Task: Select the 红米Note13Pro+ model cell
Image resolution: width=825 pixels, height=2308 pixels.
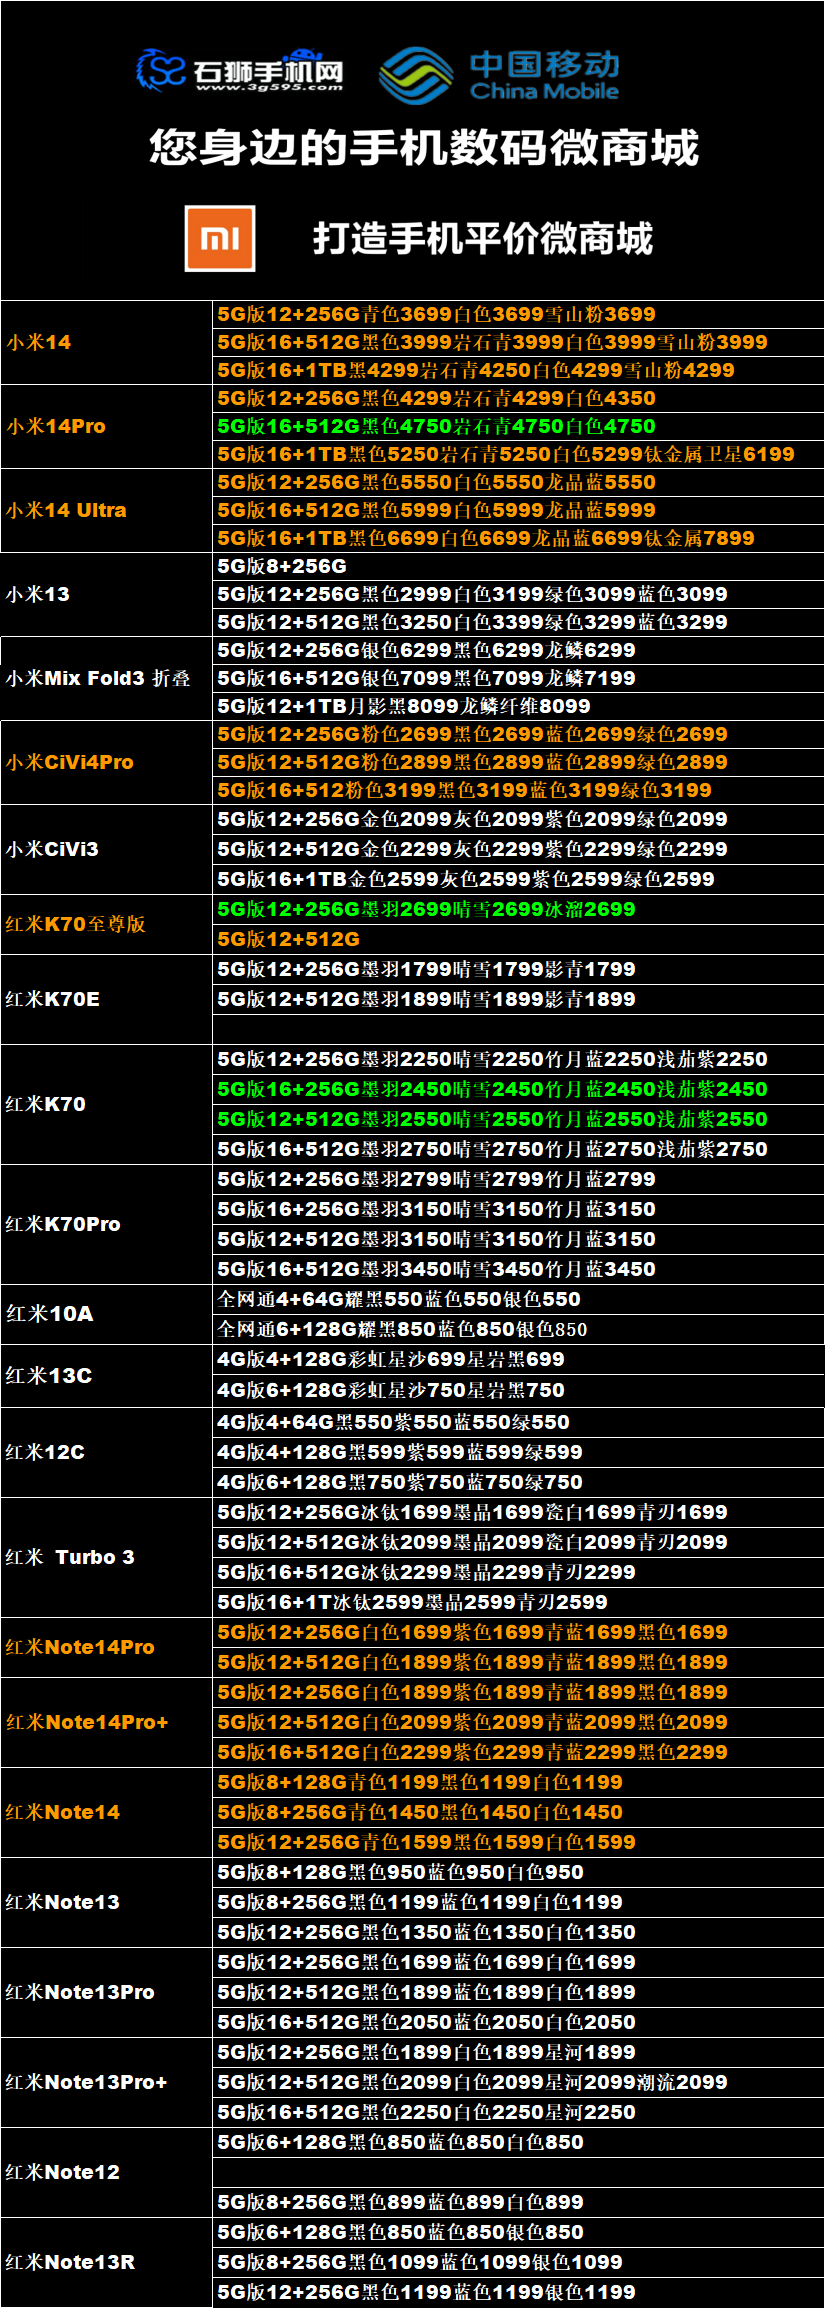Action: pos(107,2082)
